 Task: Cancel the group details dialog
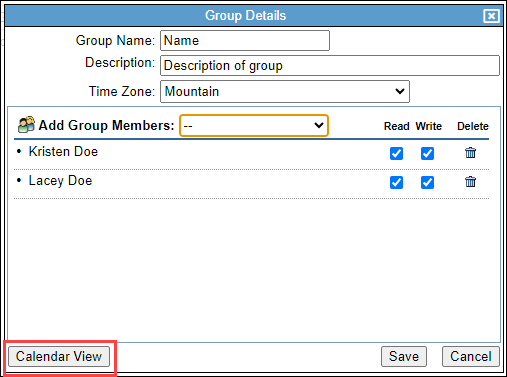coord(471,356)
